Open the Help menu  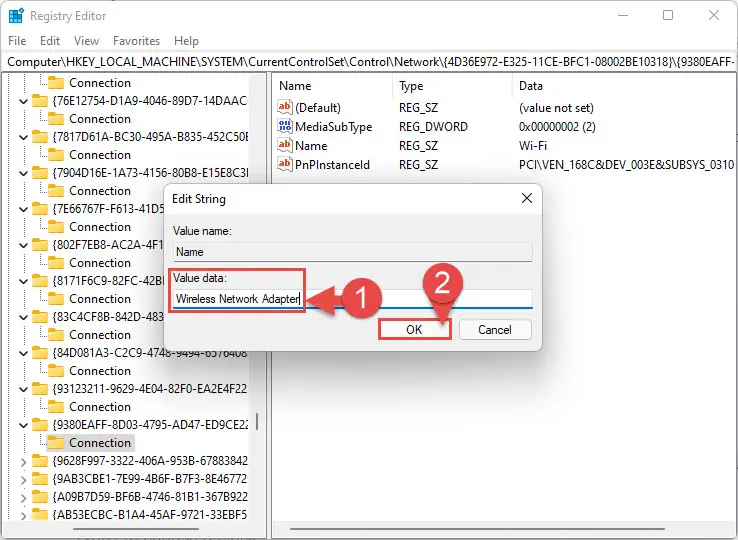click(x=186, y=41)
